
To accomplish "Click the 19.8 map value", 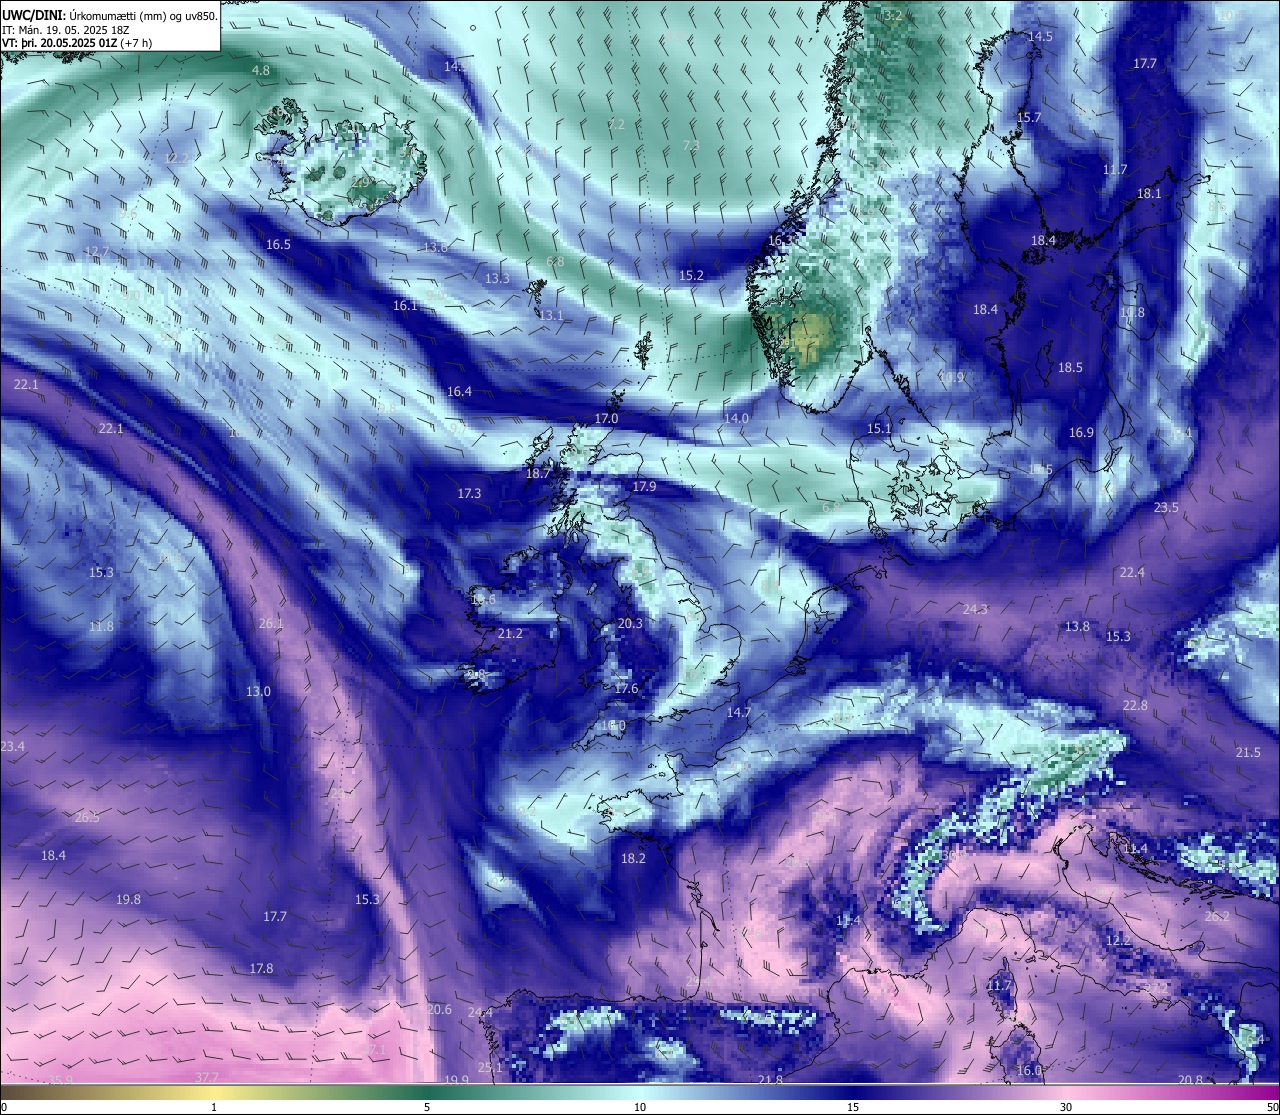I will tap(128, 900).
